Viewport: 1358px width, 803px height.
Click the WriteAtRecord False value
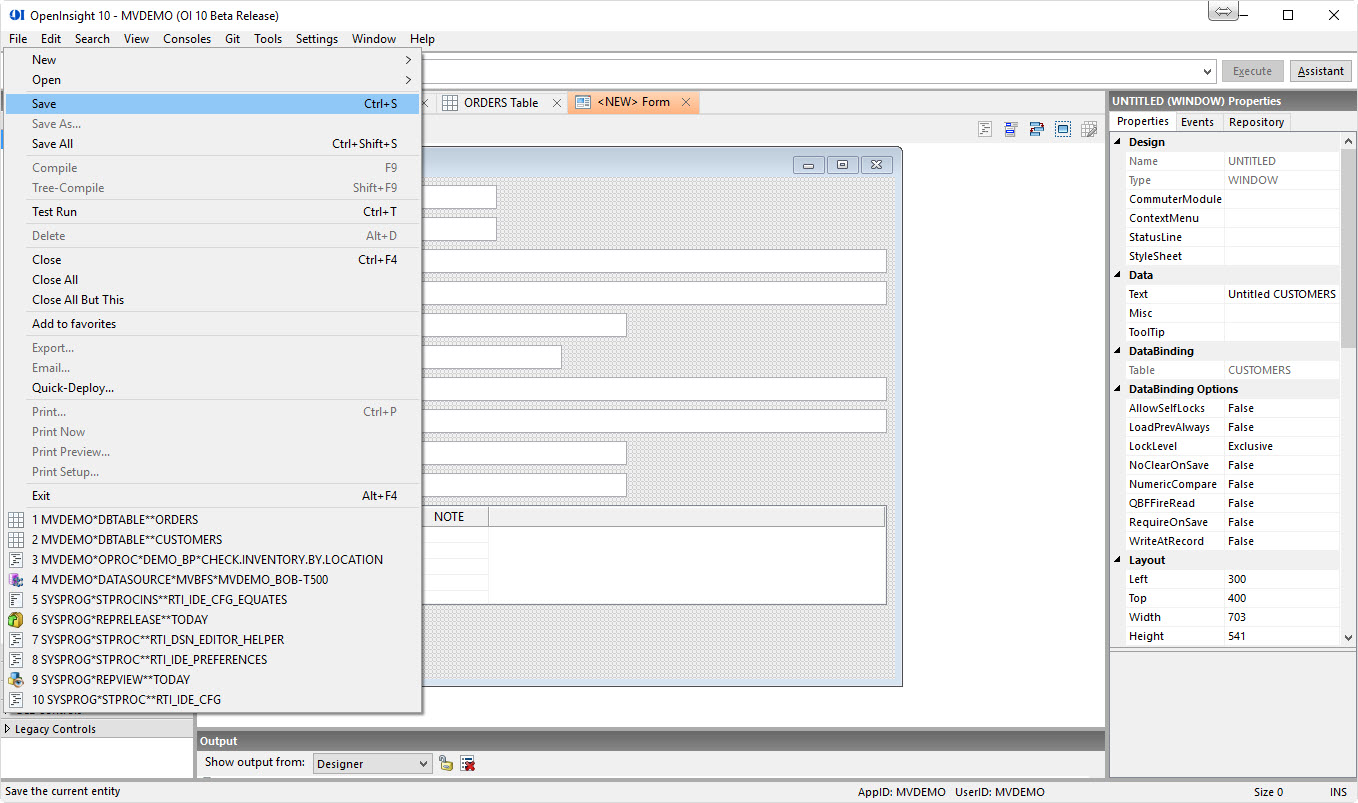pyautogui.click(x=1282, y=541)
